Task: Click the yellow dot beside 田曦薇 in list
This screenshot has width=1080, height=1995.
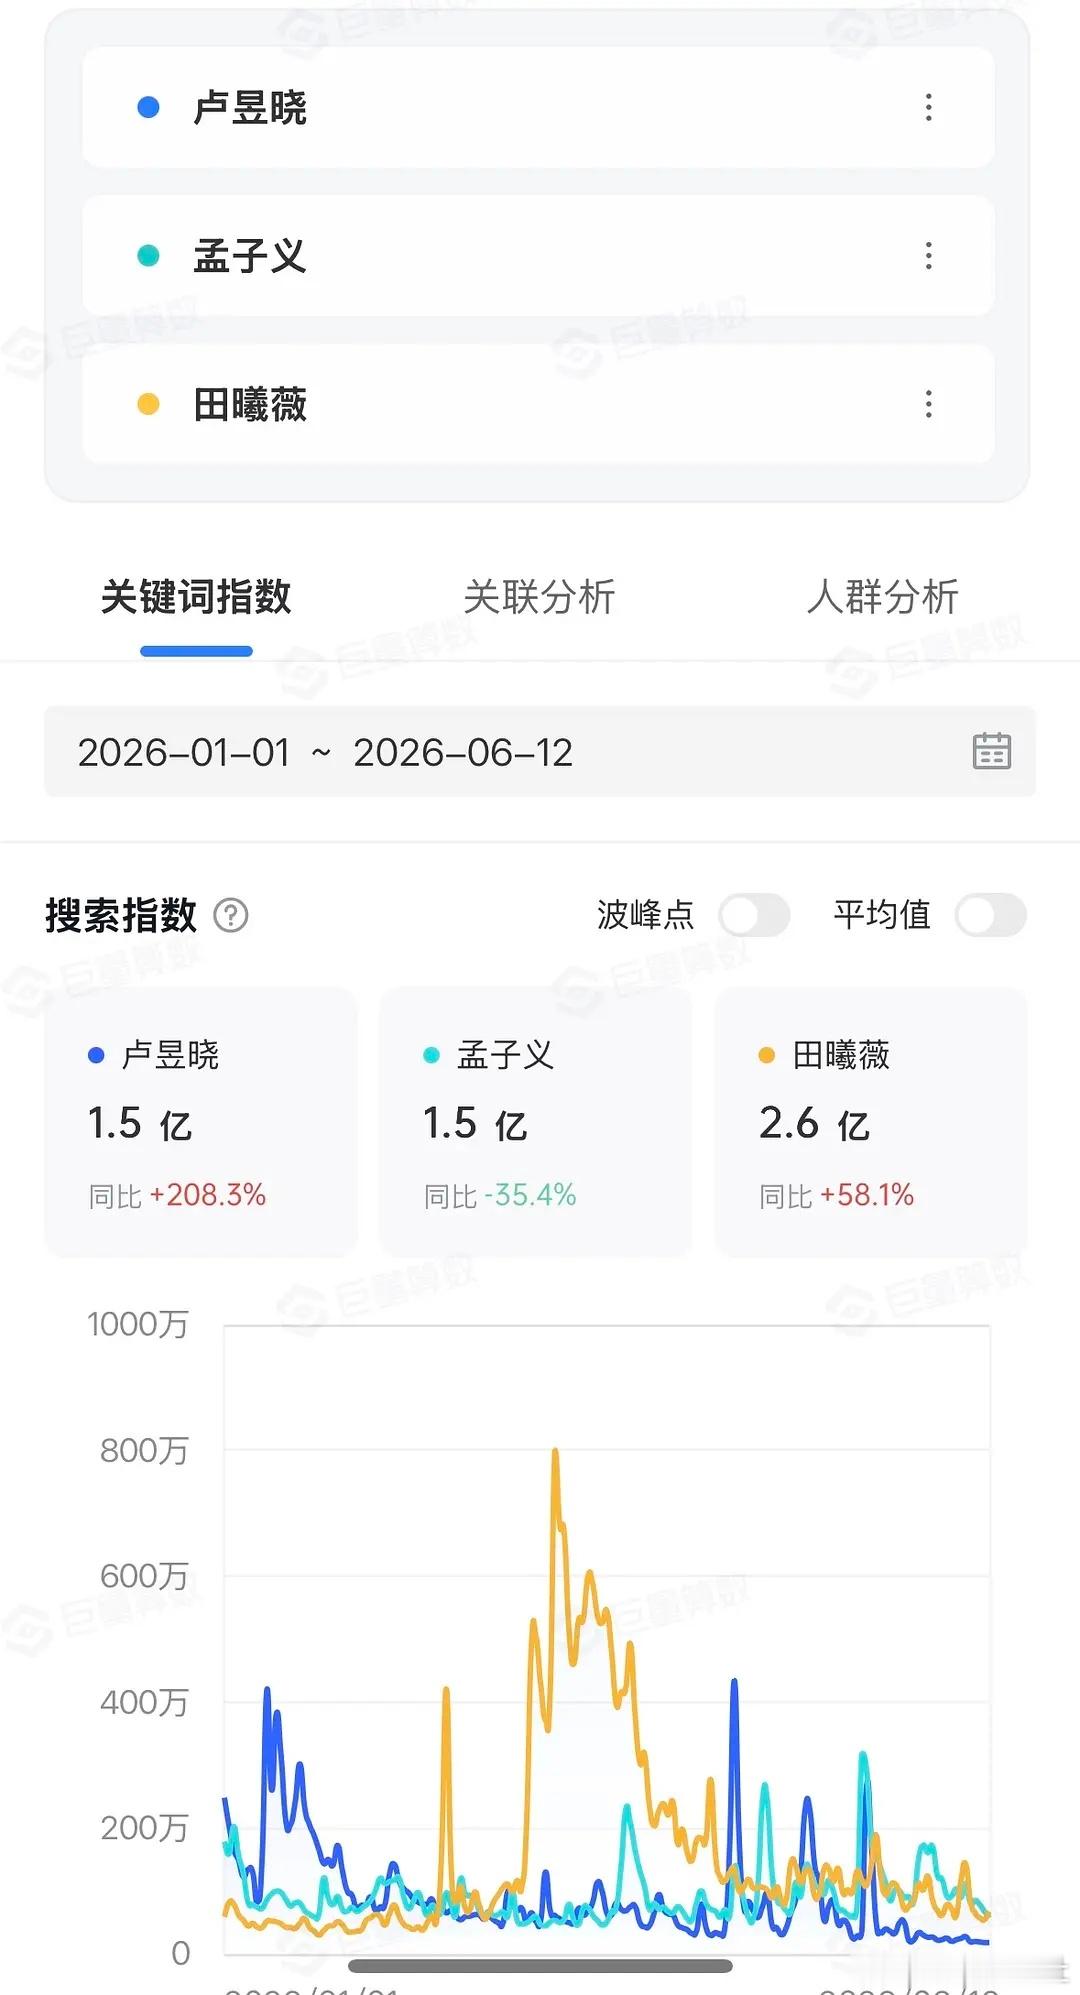Action: coord(148,404)
